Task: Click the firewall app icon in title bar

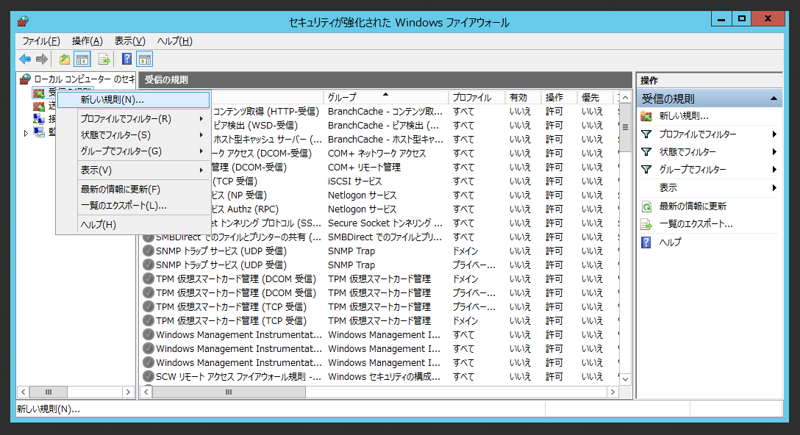Action: (23, 21)
